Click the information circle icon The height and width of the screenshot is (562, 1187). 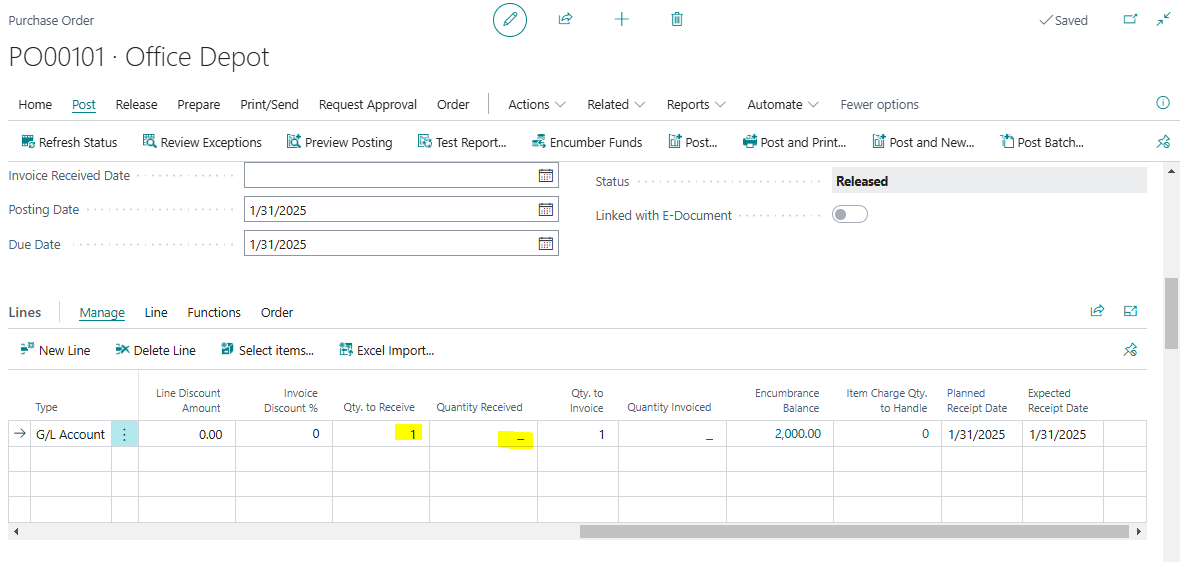point(1164,104)
